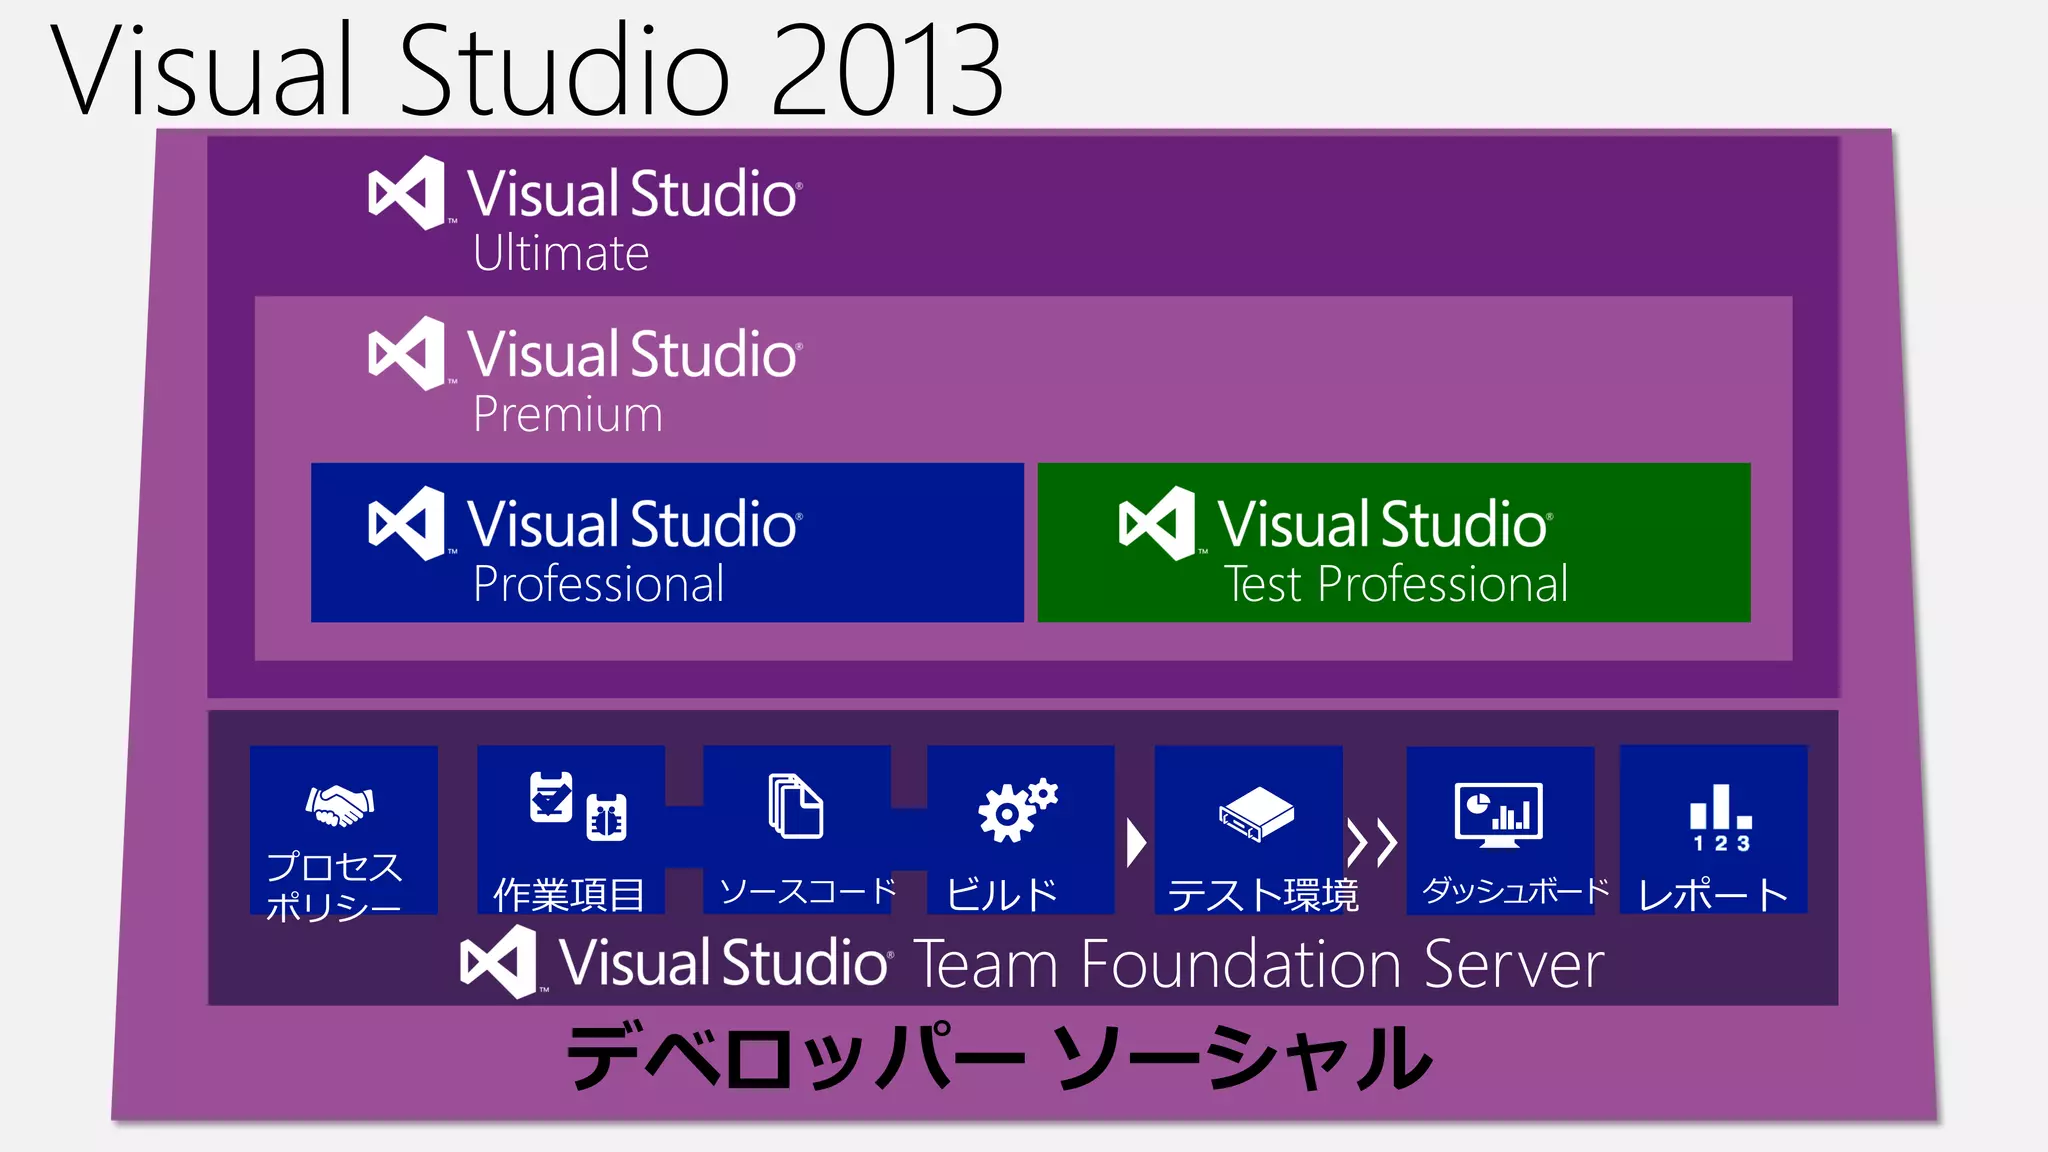This screenshot has width=2048, height=1152.
Task: Click the Visual Studio Test Professional logo icon
Action: 1157,523
